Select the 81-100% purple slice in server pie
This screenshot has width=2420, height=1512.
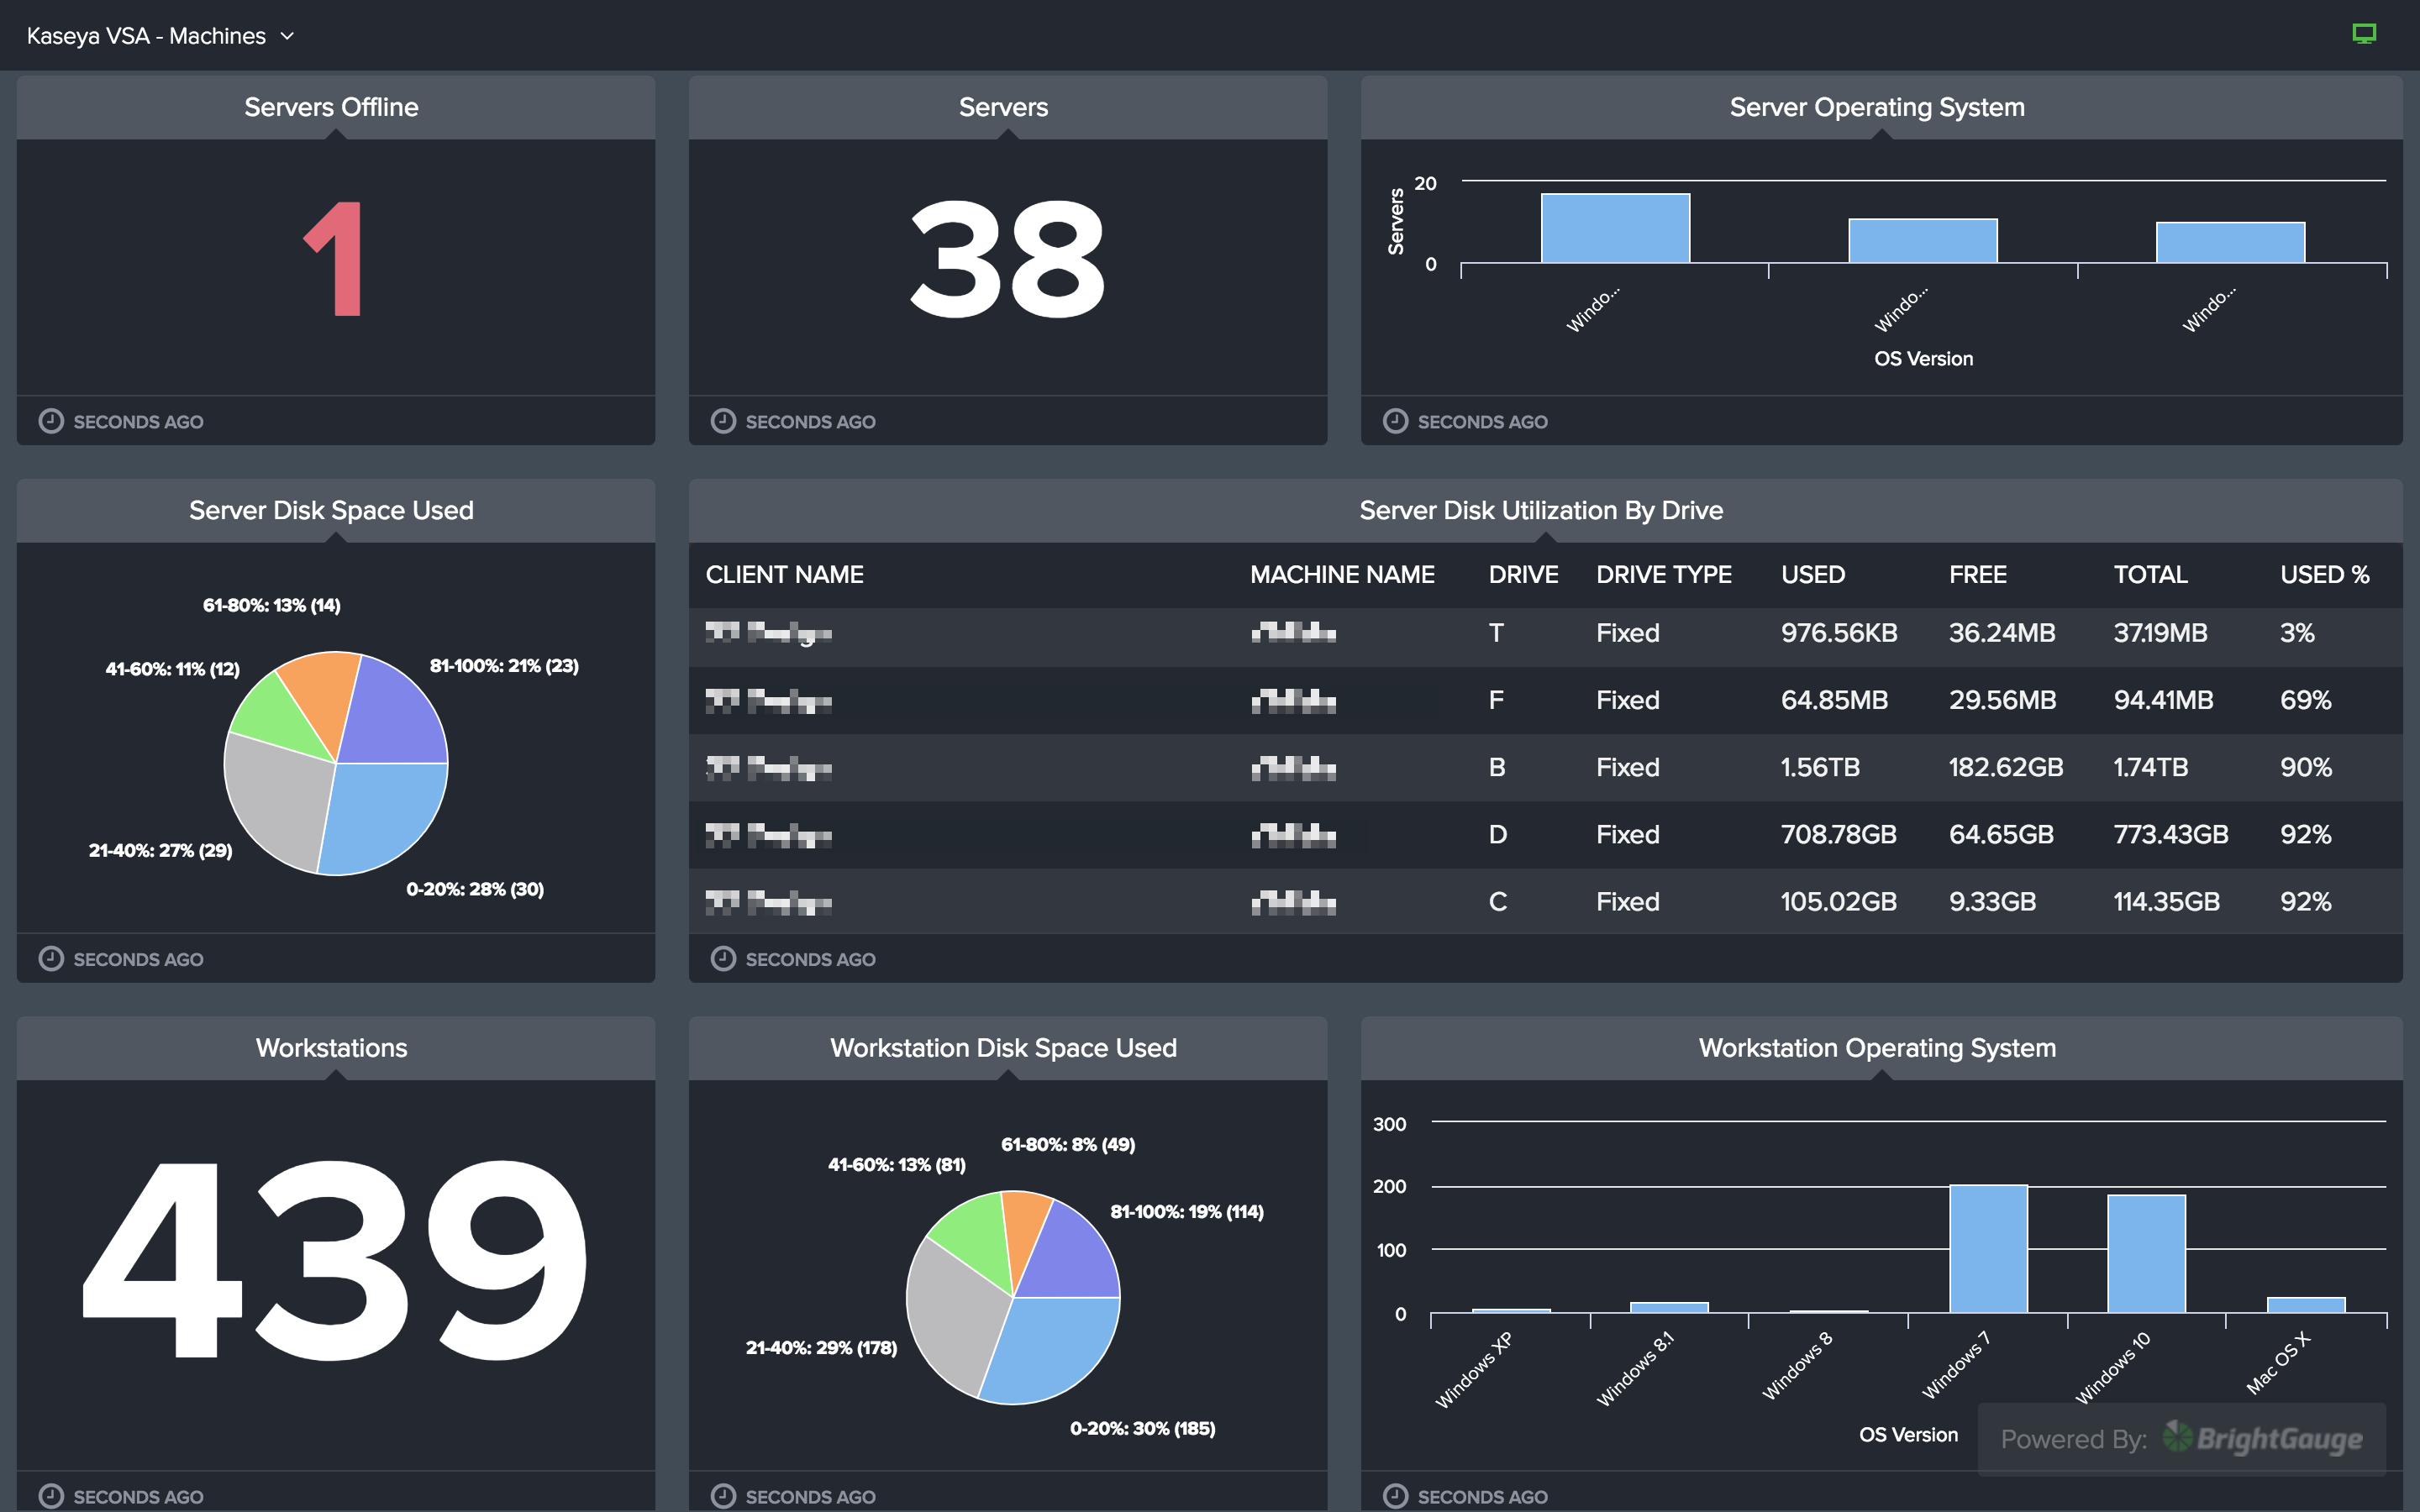[x=395, y=715]
